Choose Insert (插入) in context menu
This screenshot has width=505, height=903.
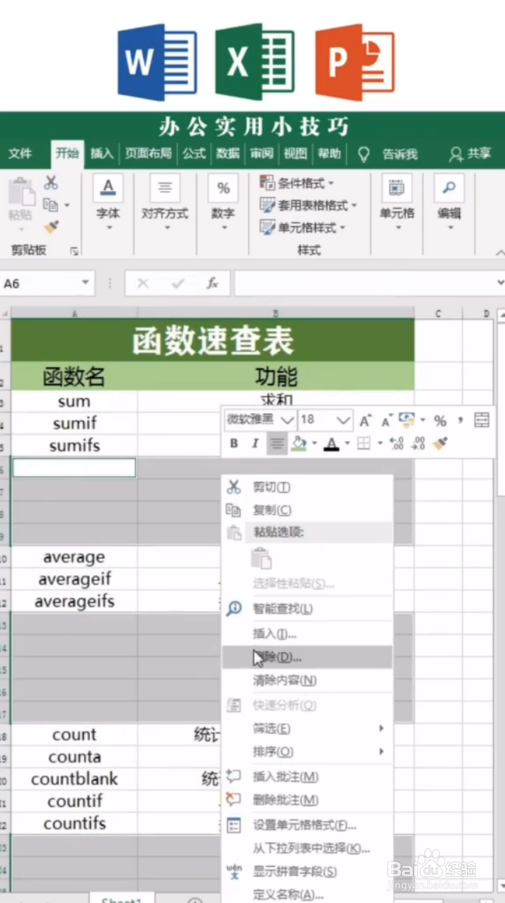pos(307,634)
